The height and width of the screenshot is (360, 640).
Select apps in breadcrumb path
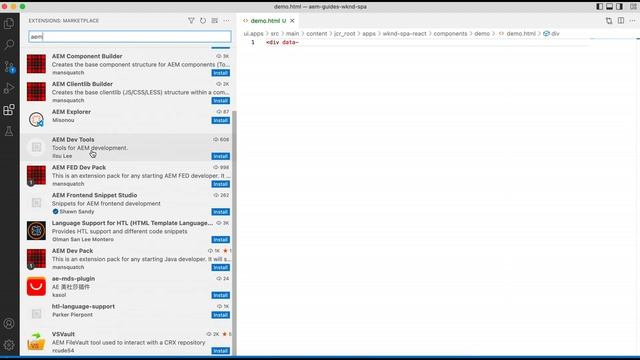pyautogui.click(x=369, y=34)
